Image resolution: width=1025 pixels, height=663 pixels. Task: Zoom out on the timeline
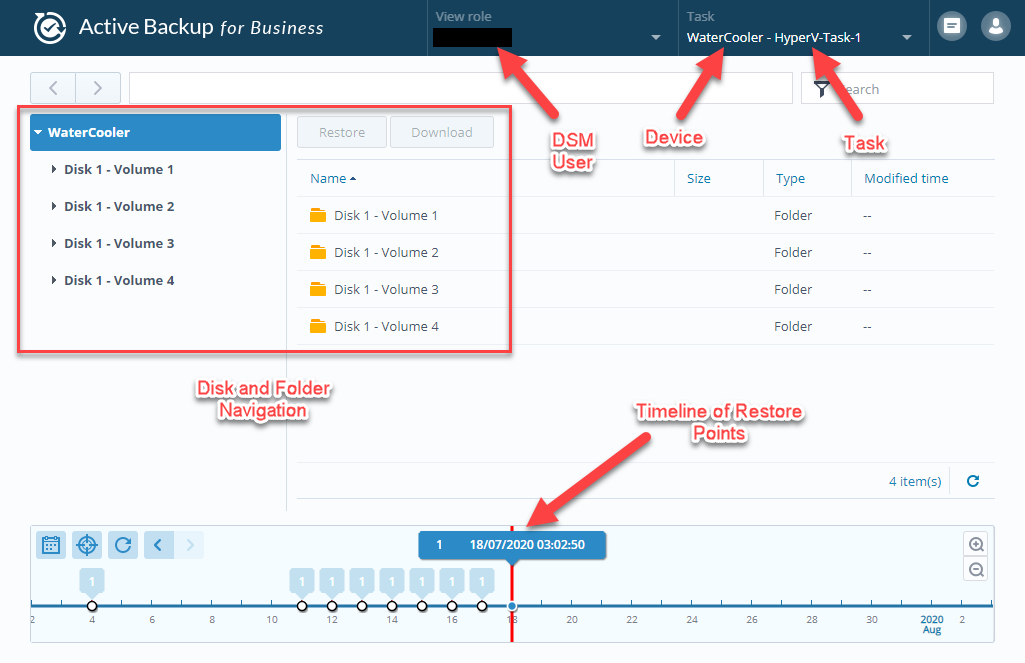coord(976,570)
